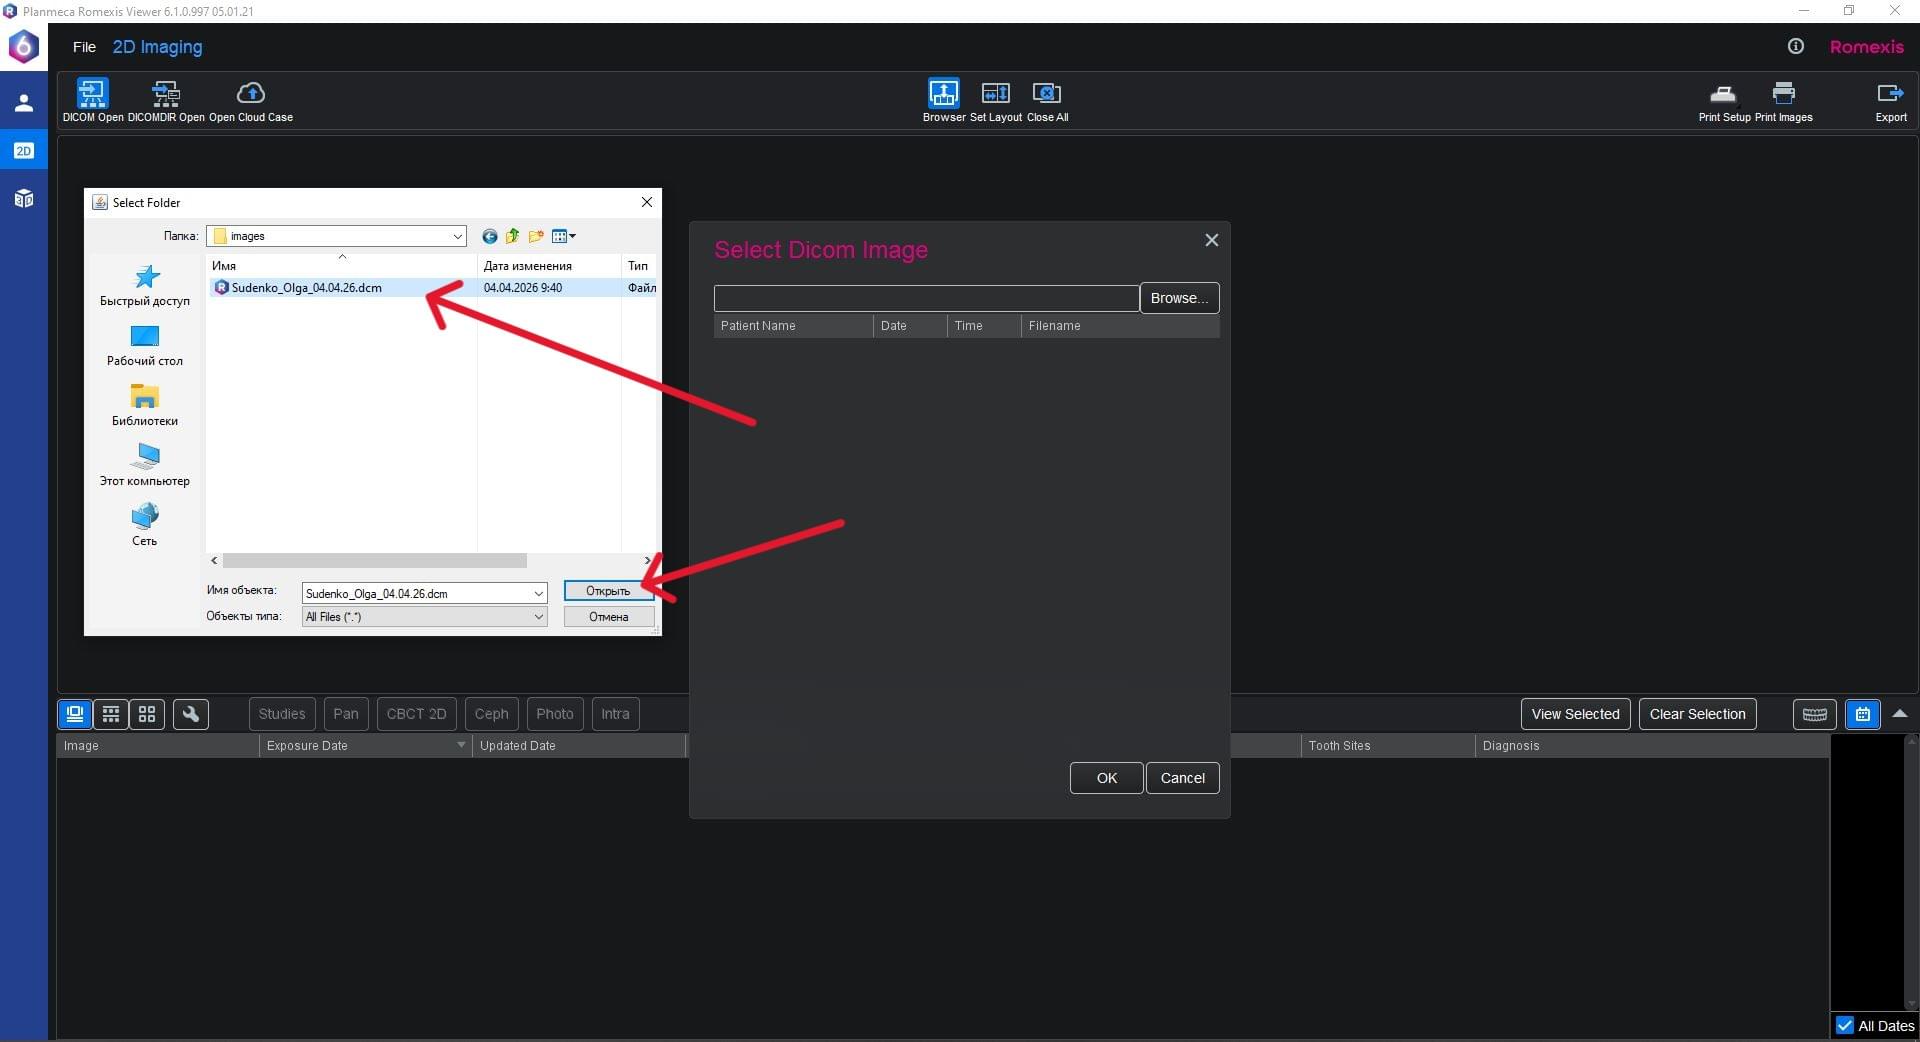Screen dimensions: 1920x1042
Task: Select the Sudenko_Olga_04.04.26.dcm file
Action: [x=306, y=288]
